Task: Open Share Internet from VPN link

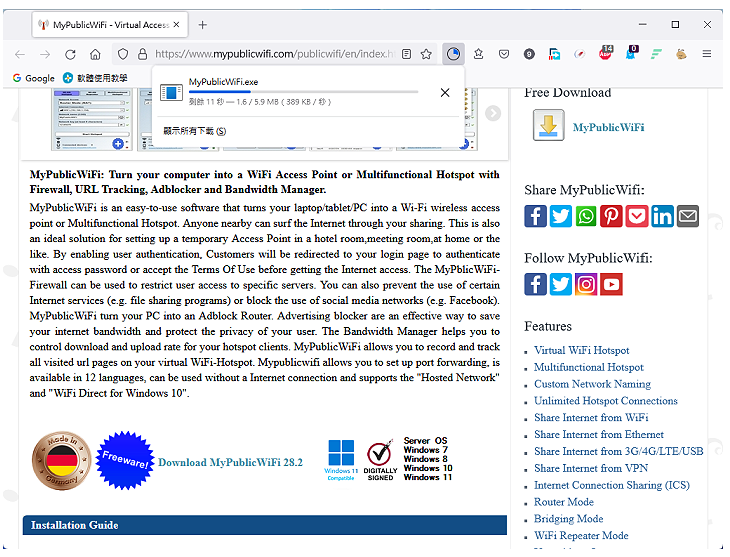Action: coord(591,468)
